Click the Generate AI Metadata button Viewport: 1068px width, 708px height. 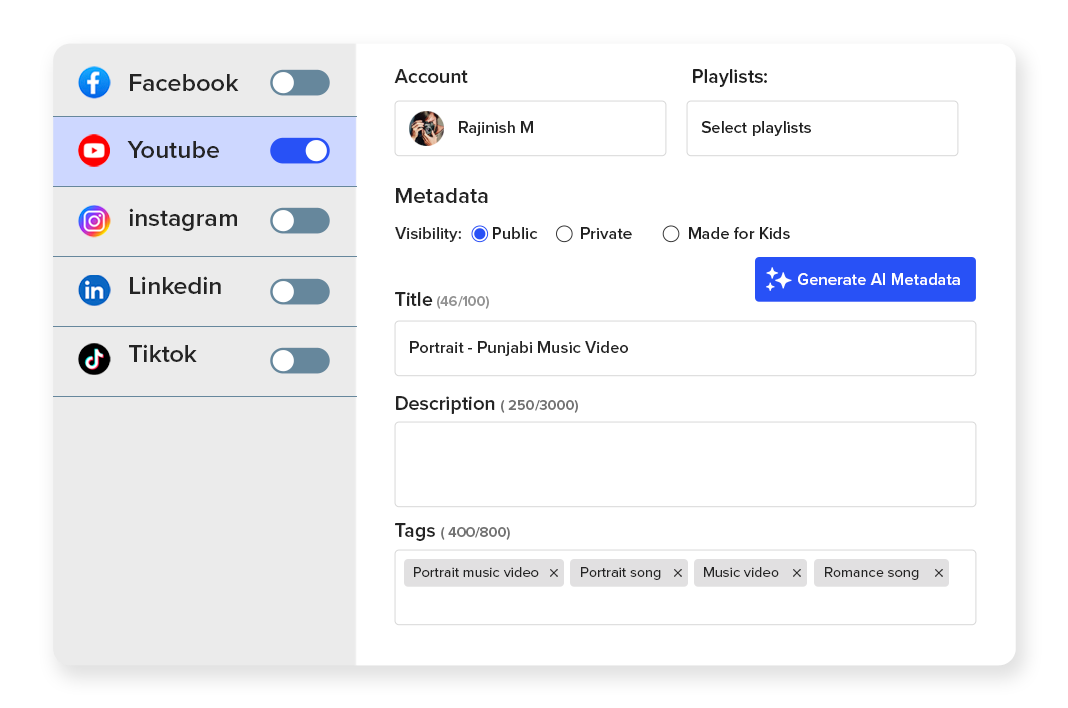coord(864,280)
